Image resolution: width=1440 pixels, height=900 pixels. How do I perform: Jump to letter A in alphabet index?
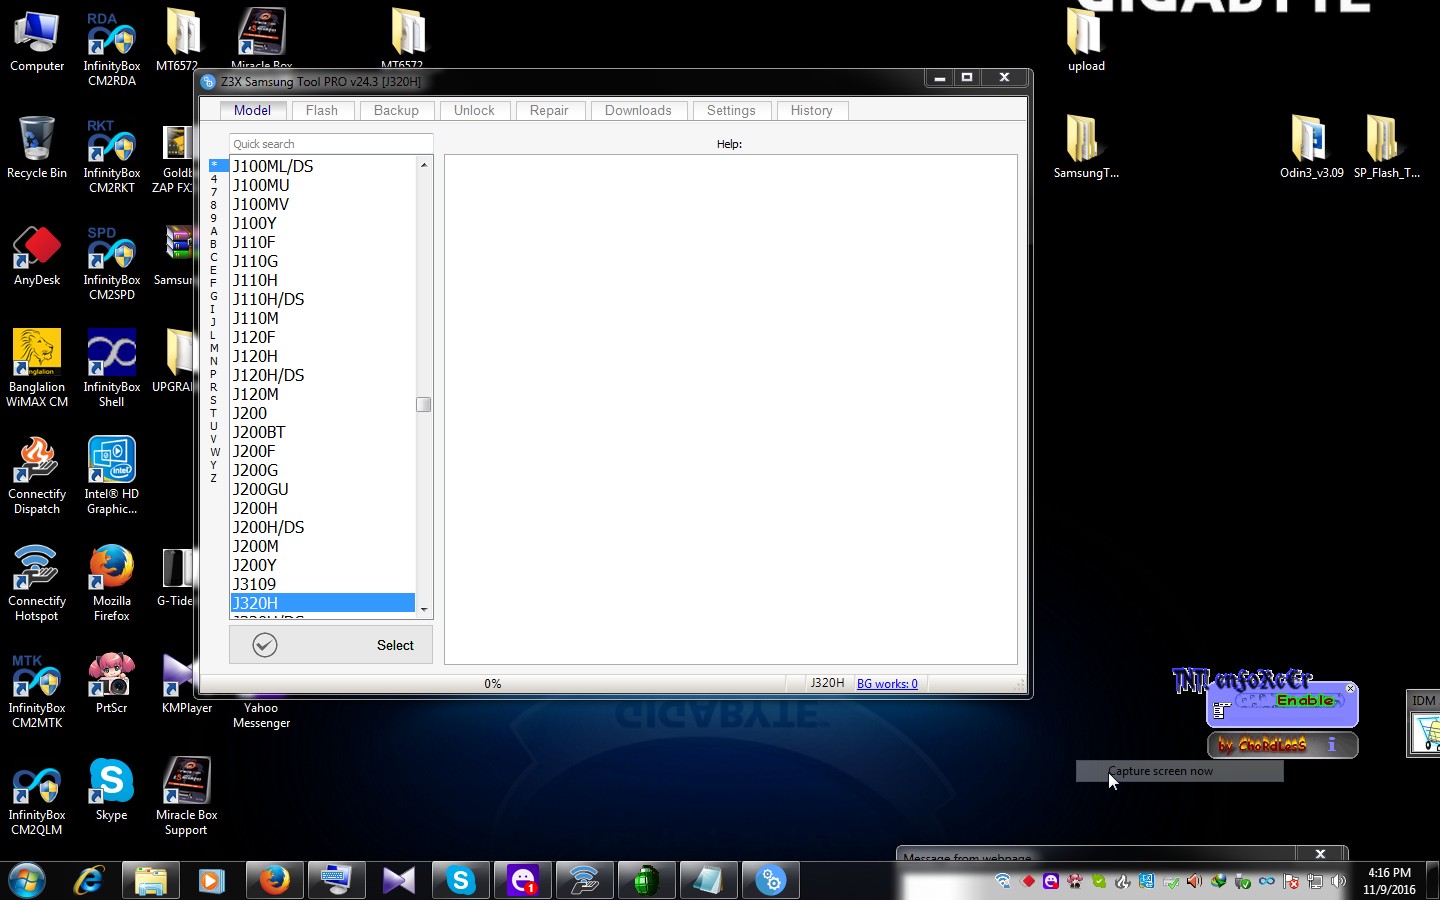click(213, 231)
